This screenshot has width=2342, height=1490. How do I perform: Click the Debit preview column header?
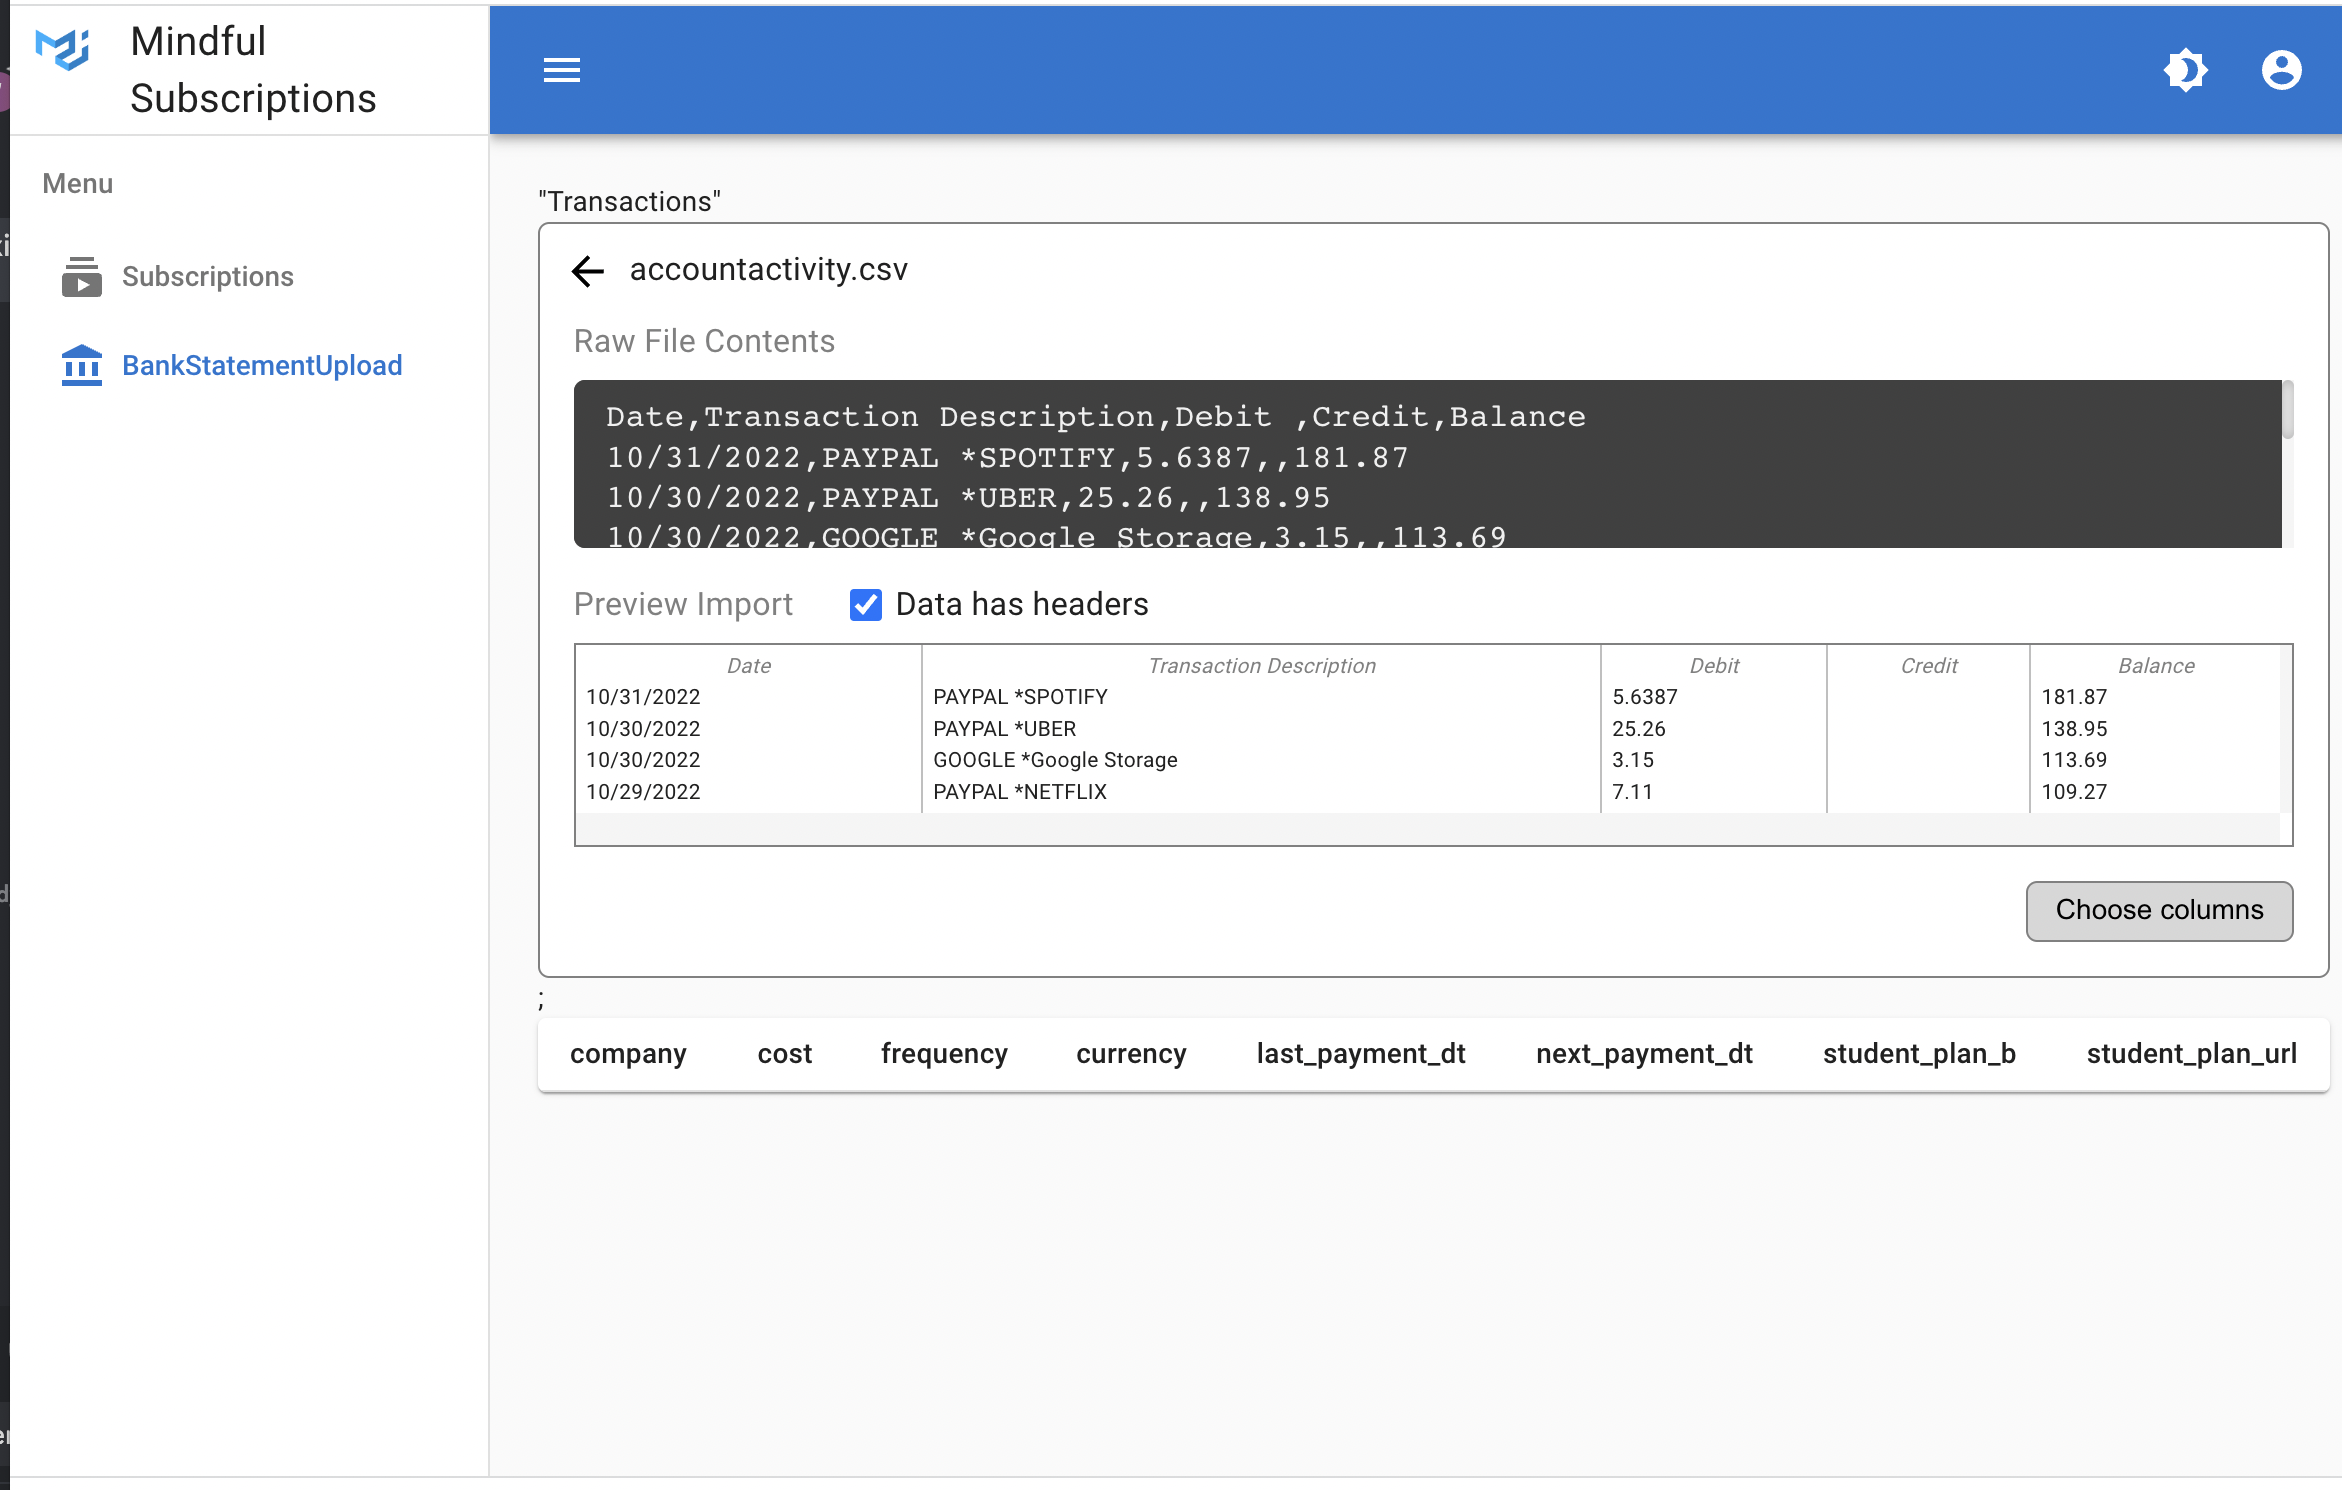pyautogui.click(x=1713, y=666)
